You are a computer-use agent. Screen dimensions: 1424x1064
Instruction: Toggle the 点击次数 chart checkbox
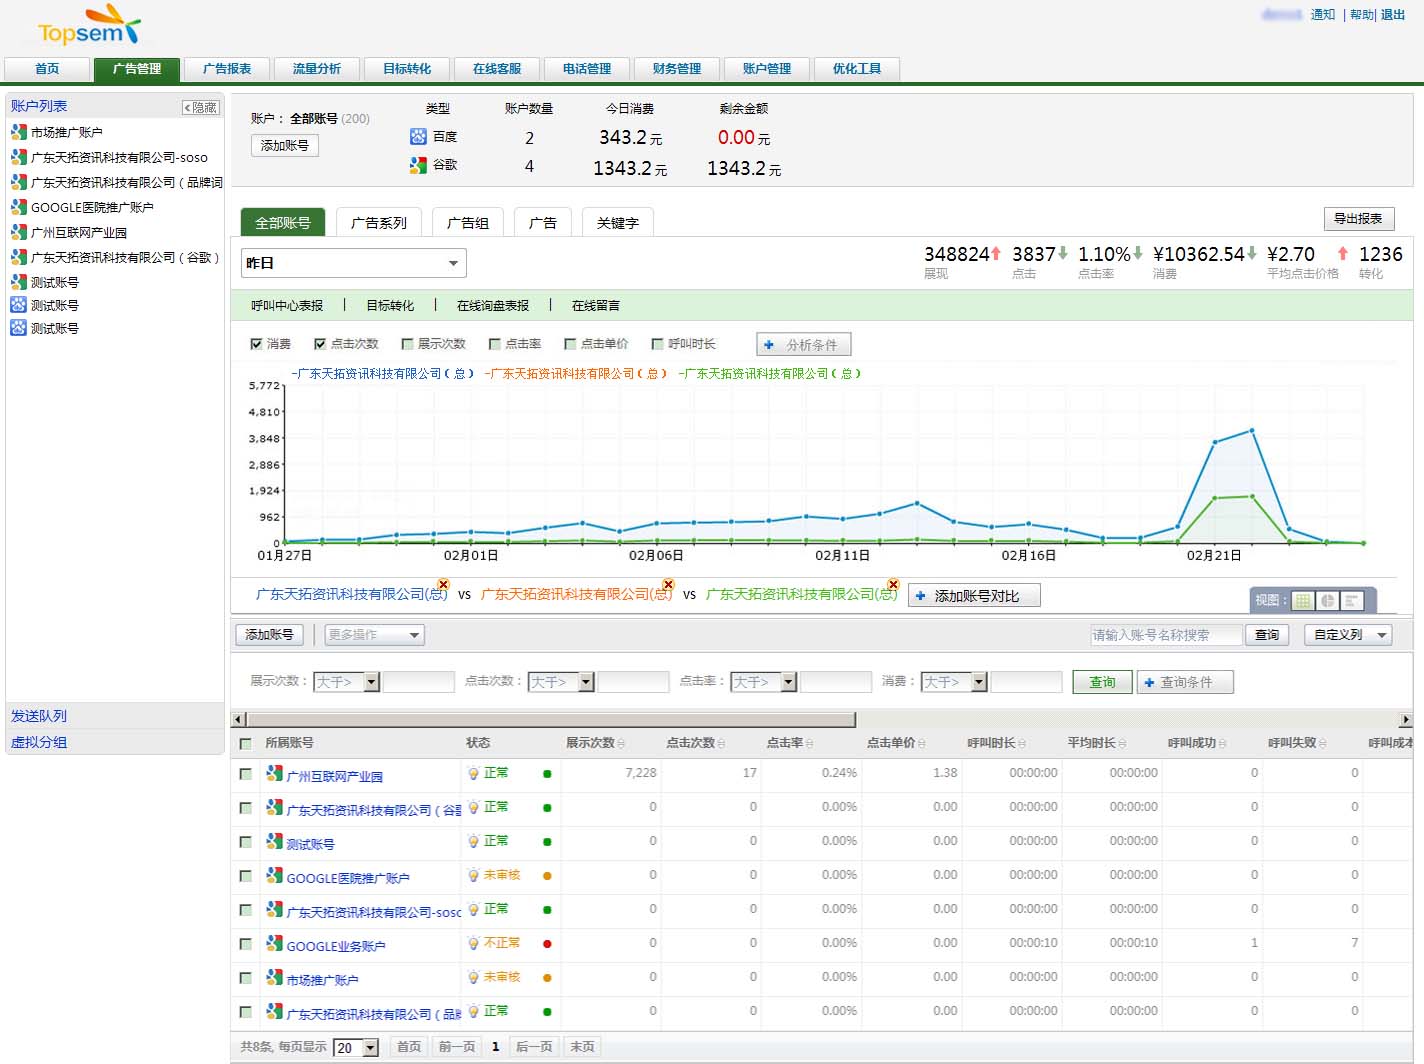tap(320, 344)
